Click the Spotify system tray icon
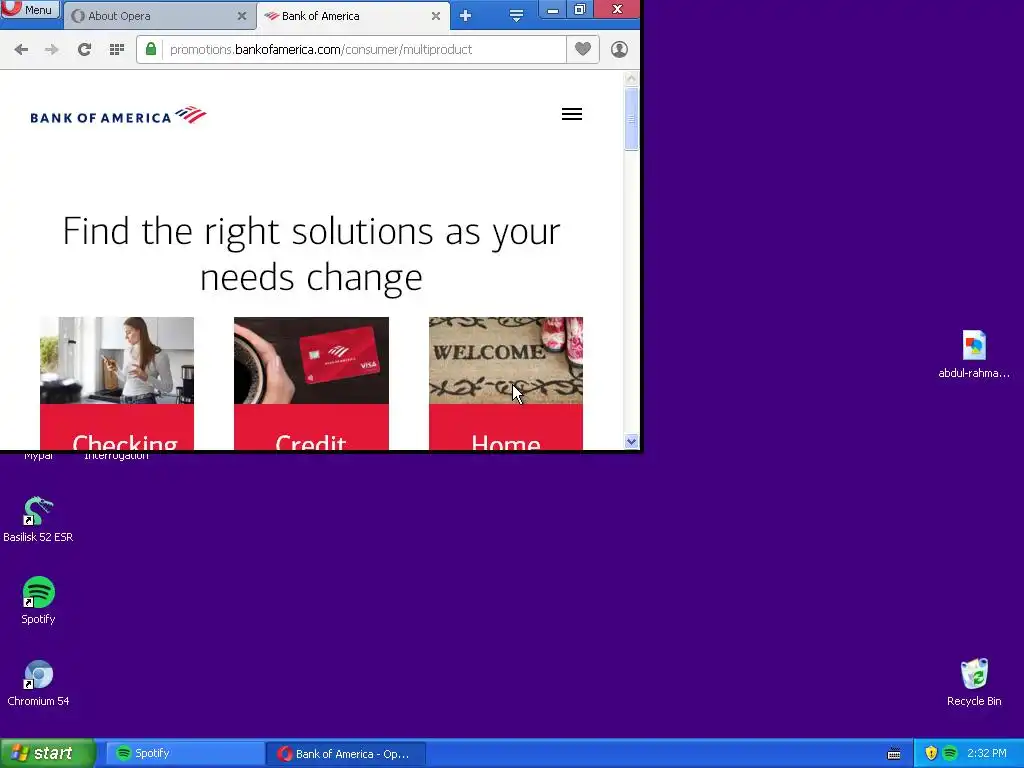The image size is (1024, 768). 950,754
